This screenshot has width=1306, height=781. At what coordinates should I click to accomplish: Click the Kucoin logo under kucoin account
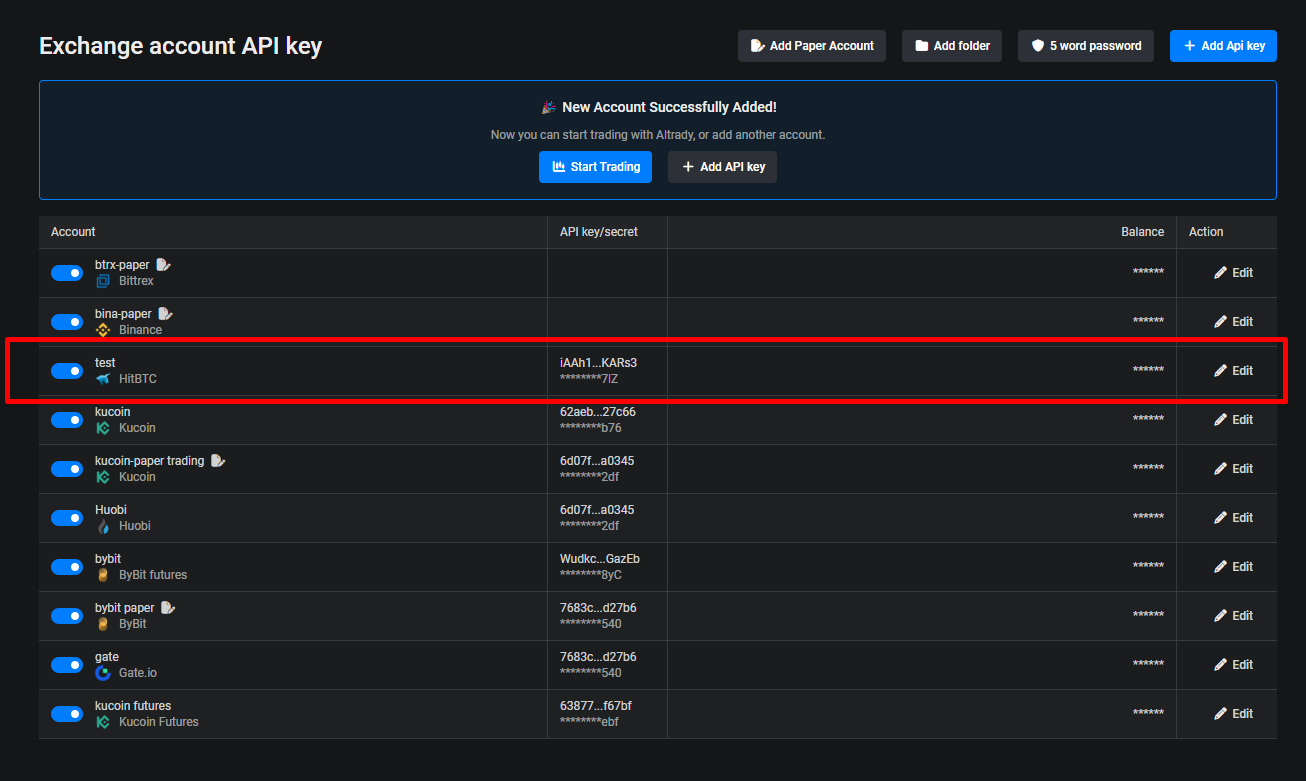coord(102,428)
